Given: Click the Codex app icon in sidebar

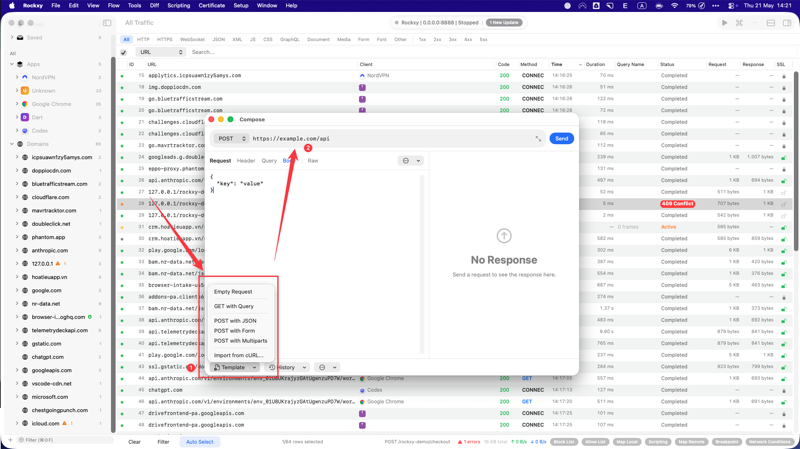Looking at the screenshot, I should 24,131.
